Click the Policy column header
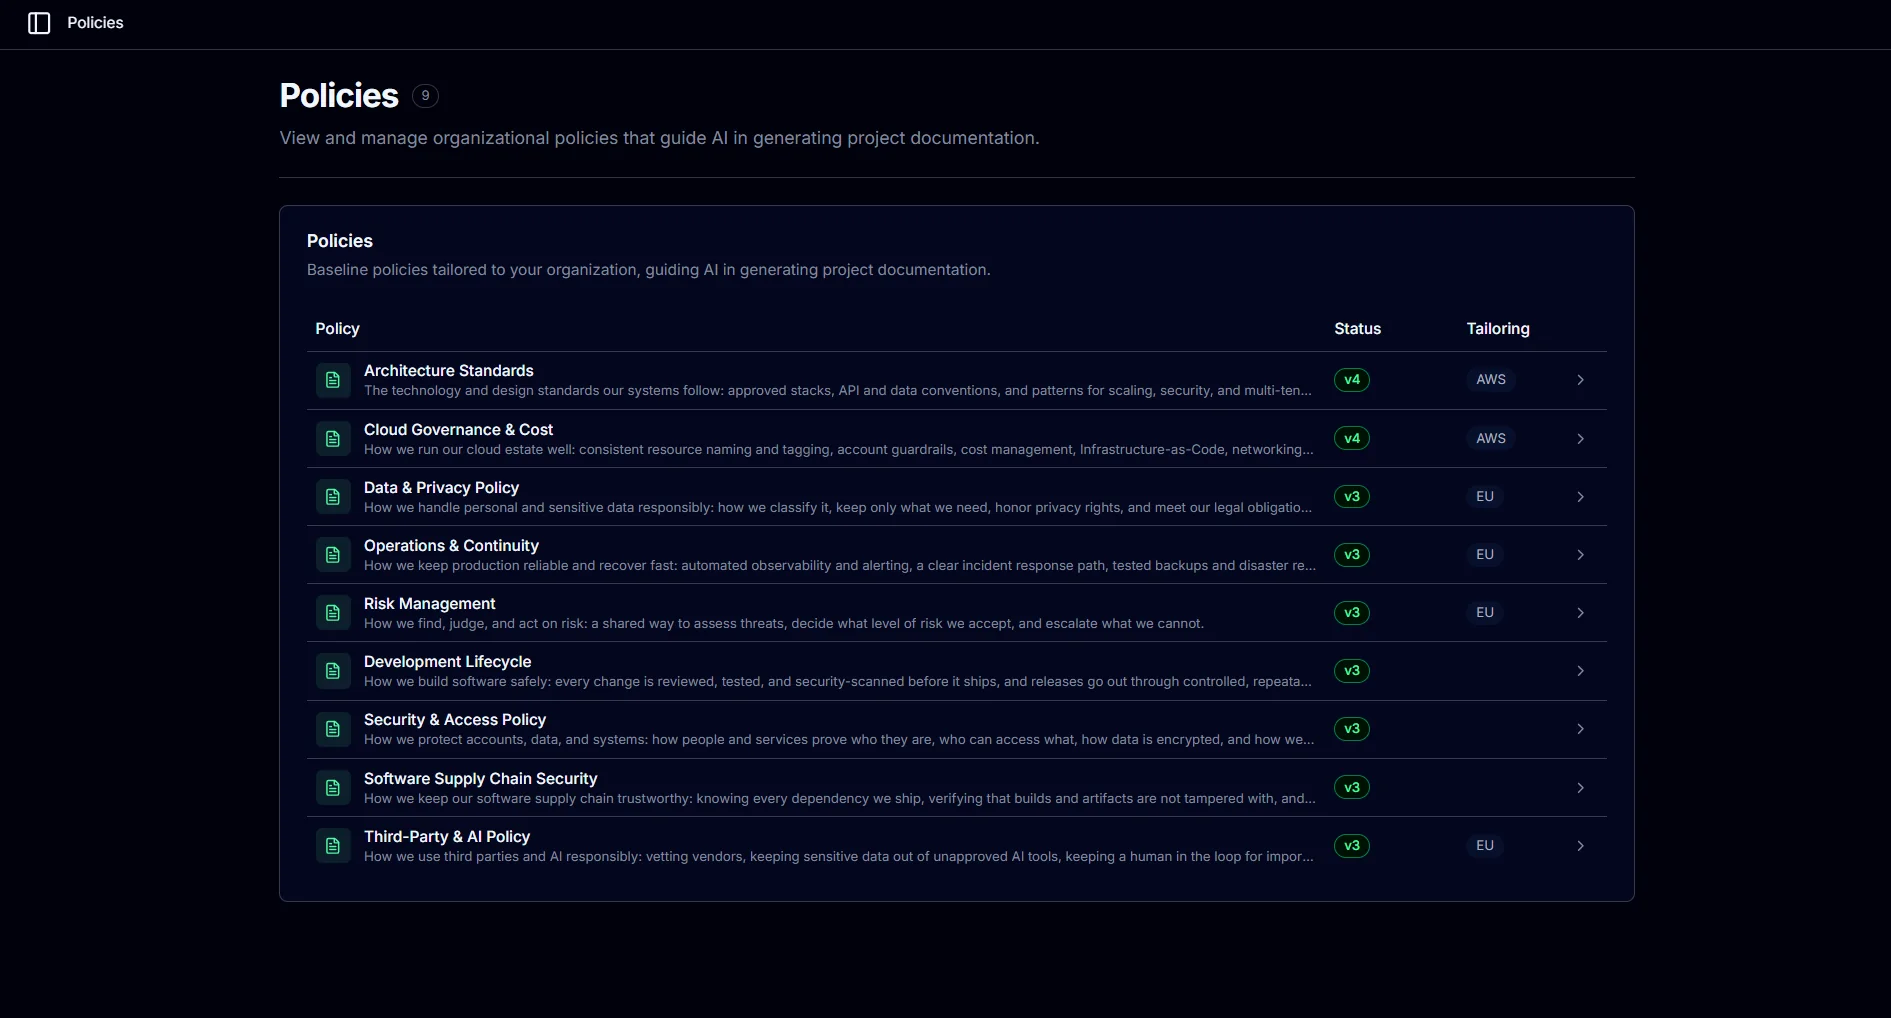1891x1018 pixels. (x=337, y=329)
